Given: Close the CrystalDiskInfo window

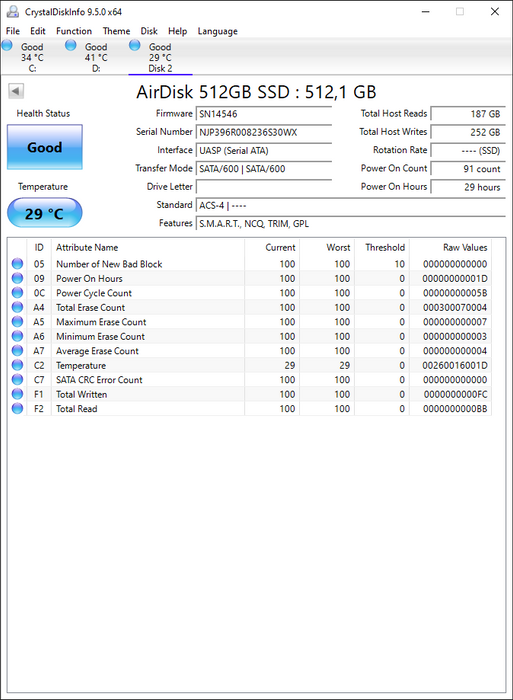Looking at the screenshot, I should coord(495,12).
